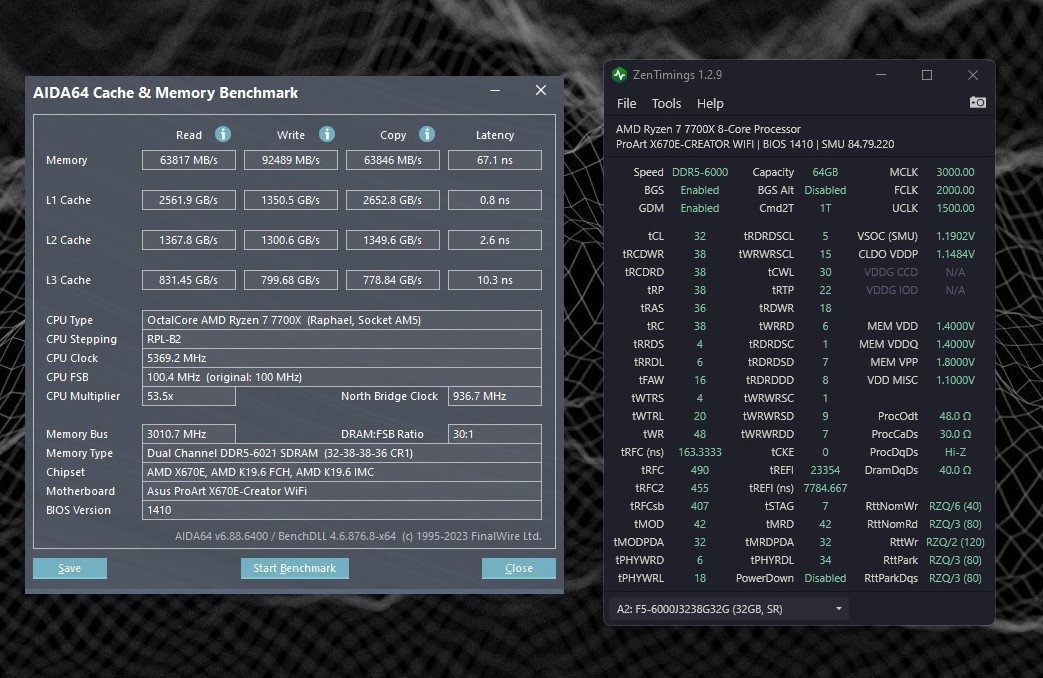Click the Write info icon in AIDA64

point(327,134)
